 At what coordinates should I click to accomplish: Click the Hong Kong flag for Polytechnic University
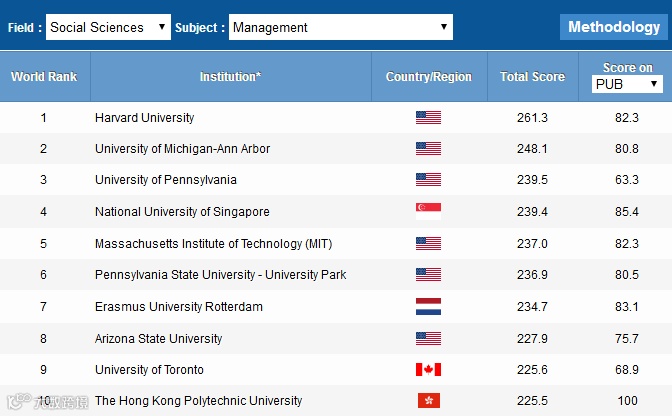[429, 401]
